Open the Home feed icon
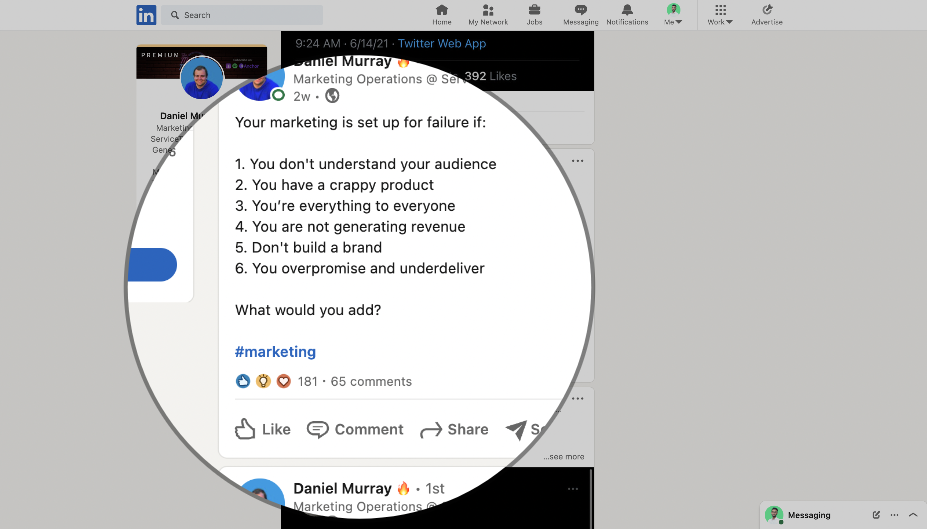Viewport: 927px width, 529px height. click(442, 11)
